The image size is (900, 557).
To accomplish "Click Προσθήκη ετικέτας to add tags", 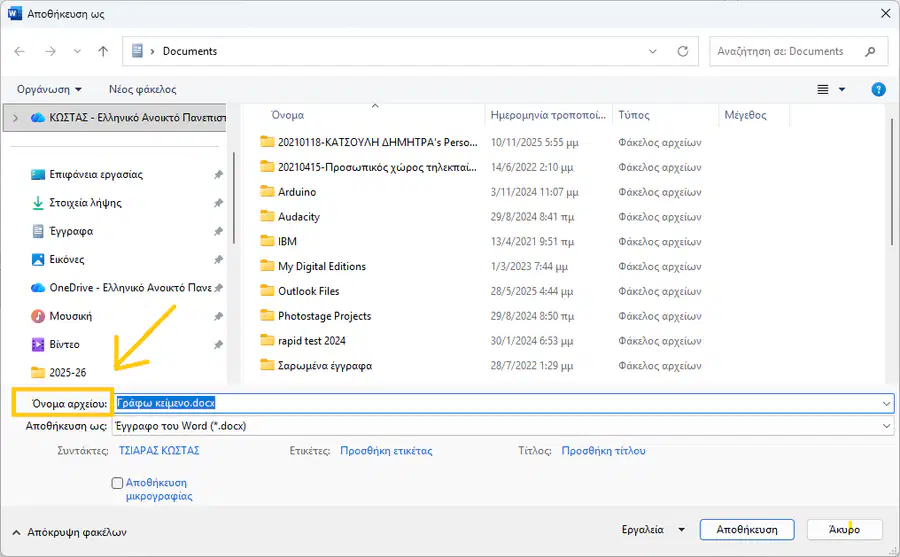I will (x=386, y=451).
